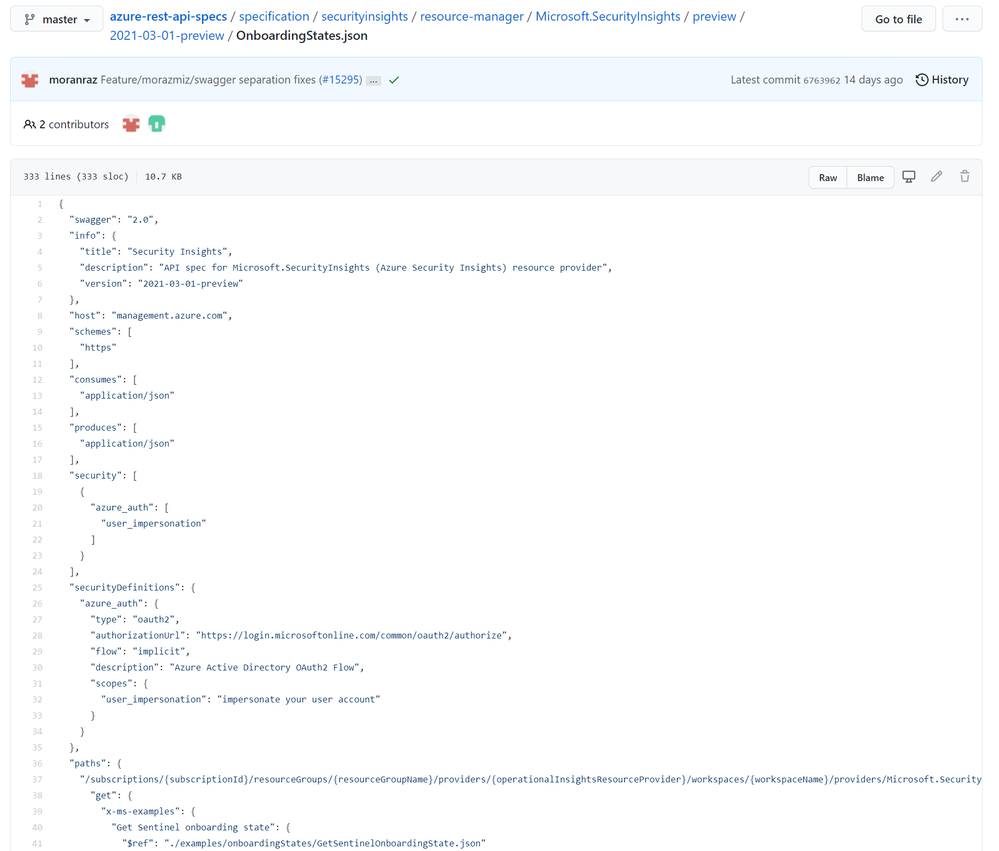Edit this file with pencil icon
Image resolution: width=999 pixels, height=851 pixels.
coord(937,177)
